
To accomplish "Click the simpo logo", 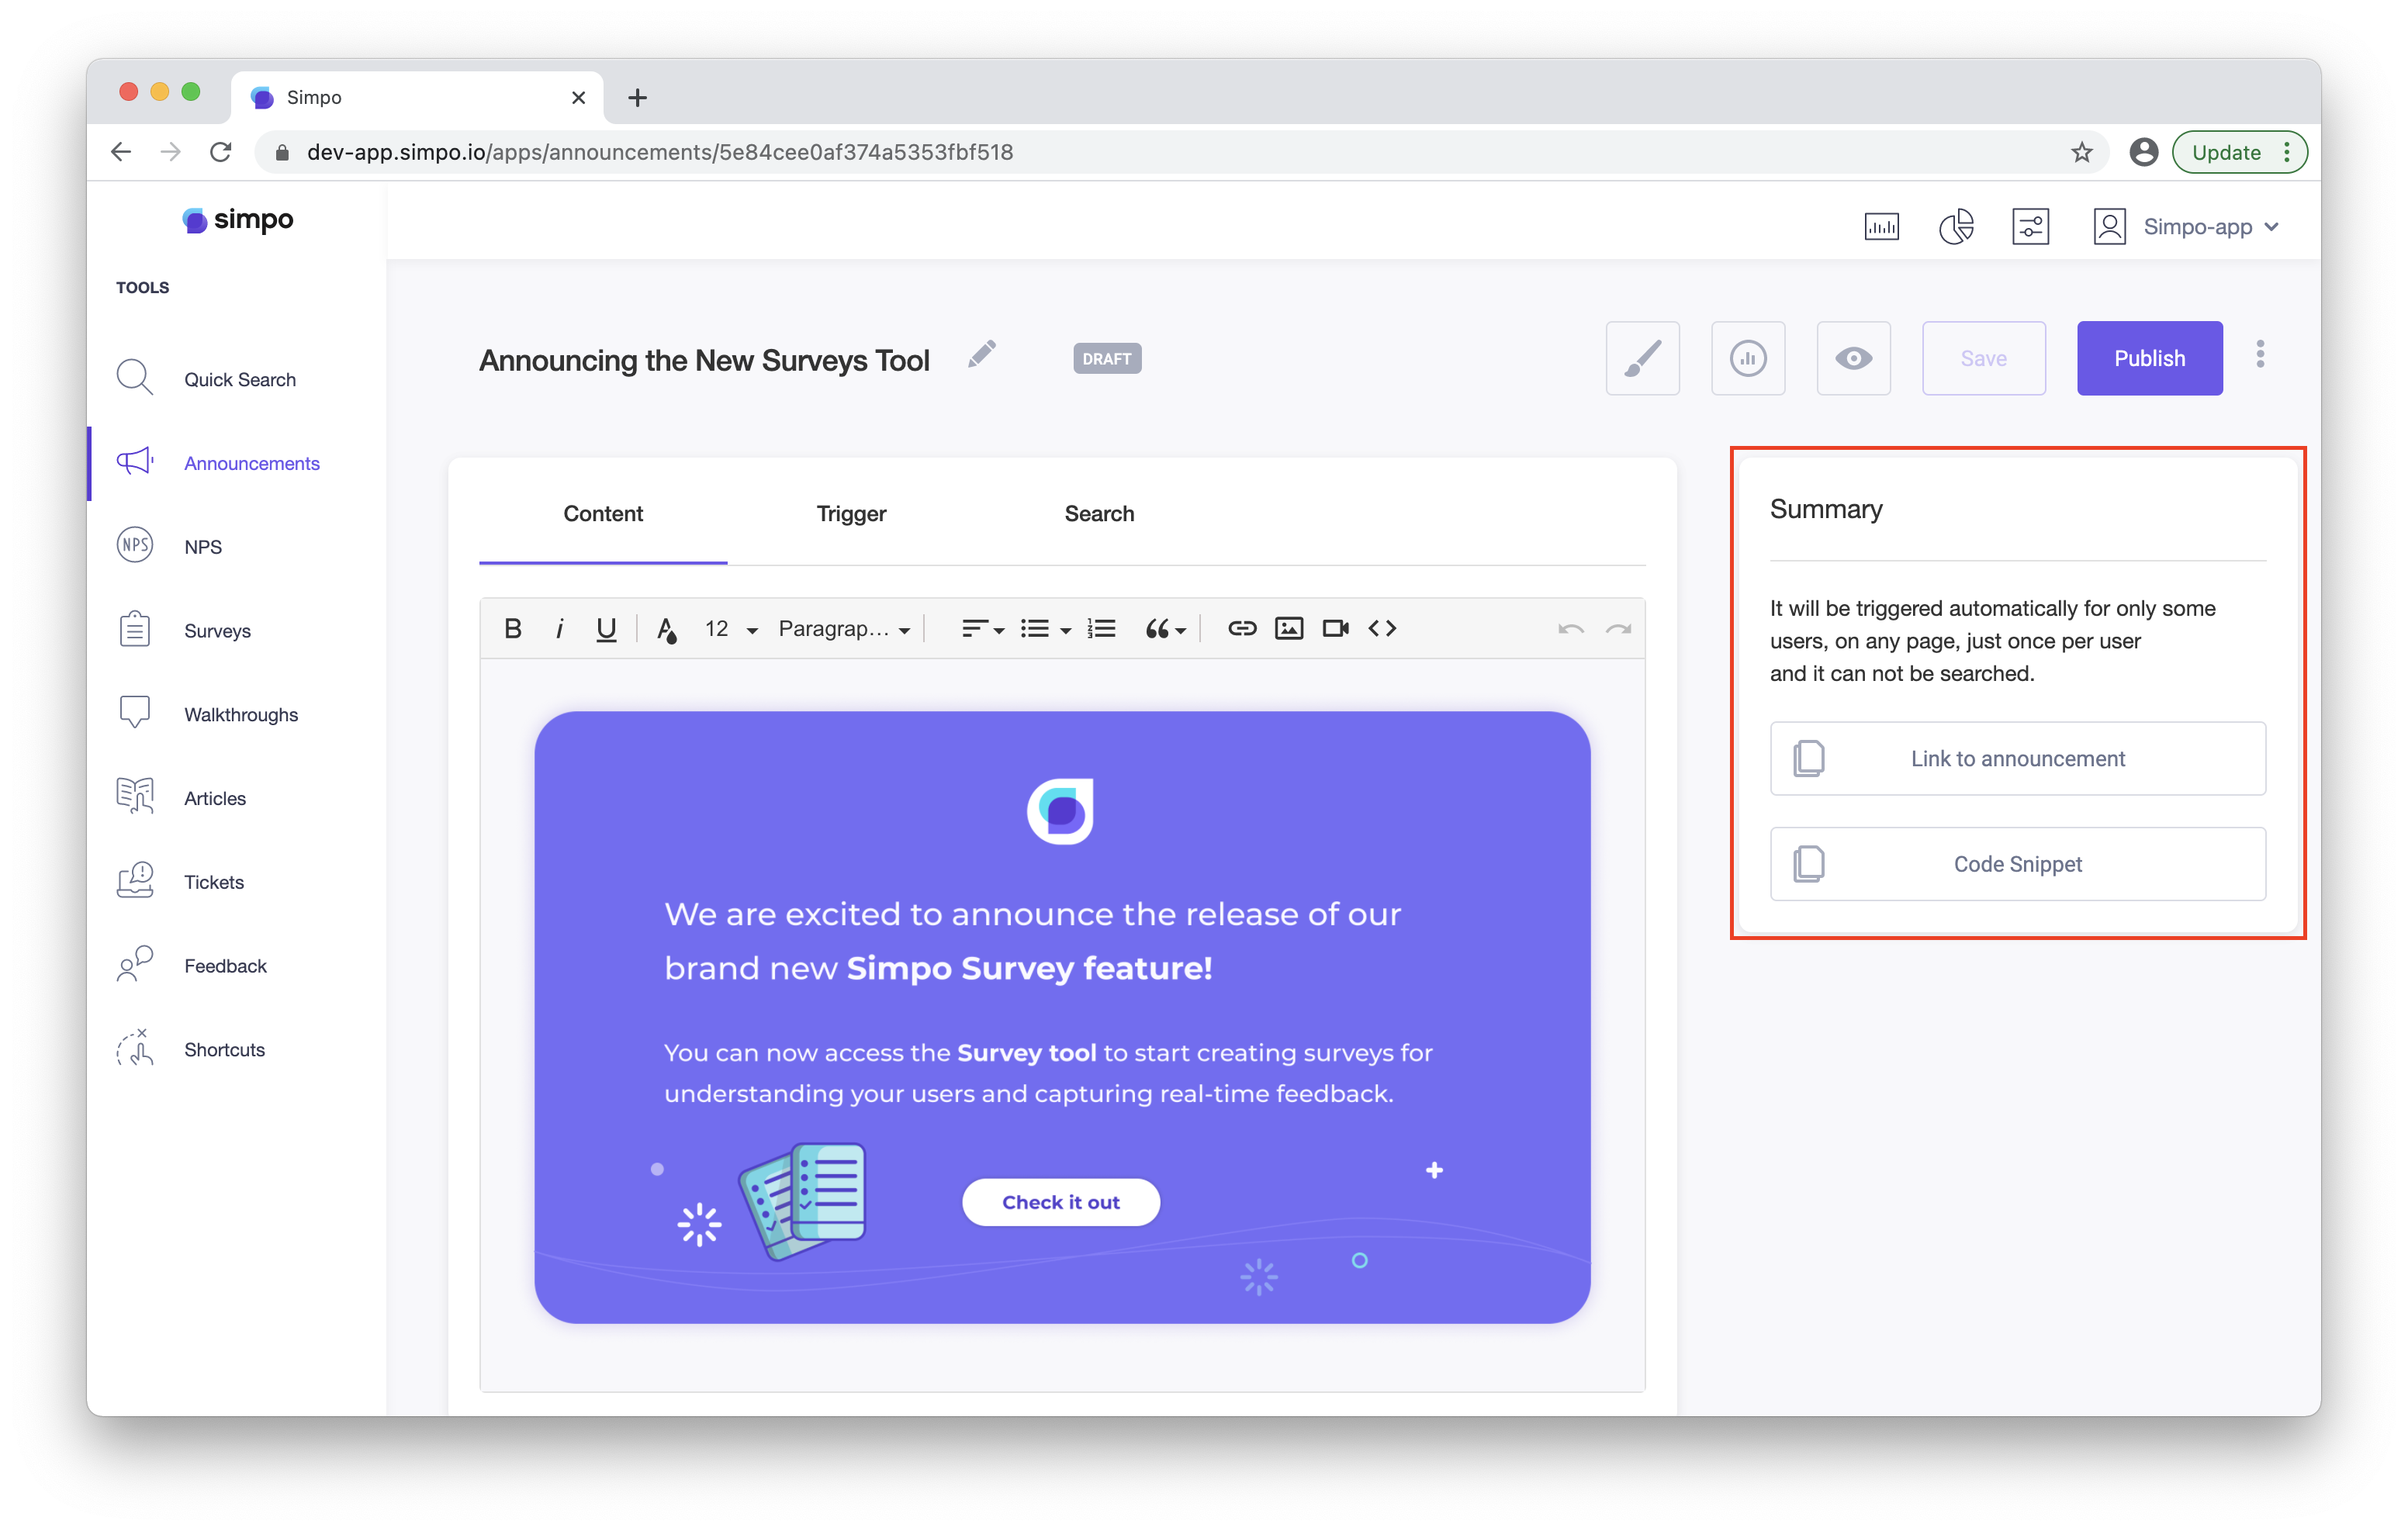I will coord(237,220).
